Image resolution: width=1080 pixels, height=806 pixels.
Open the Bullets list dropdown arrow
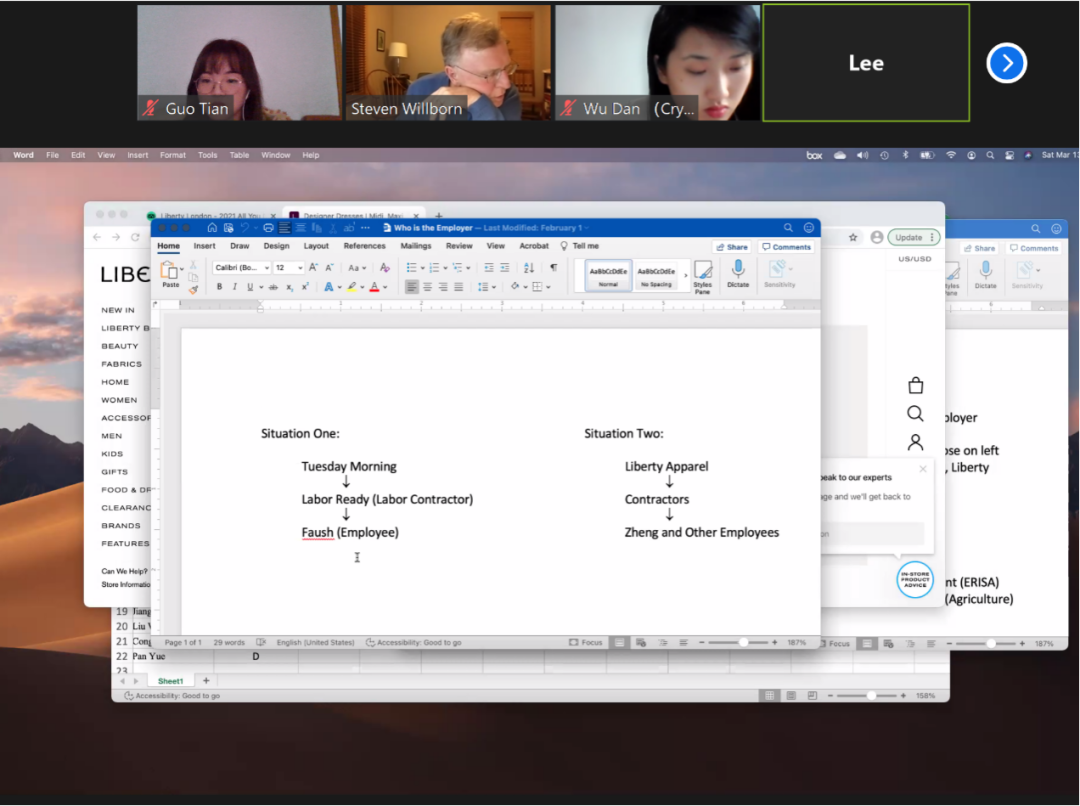coord(422,268)
